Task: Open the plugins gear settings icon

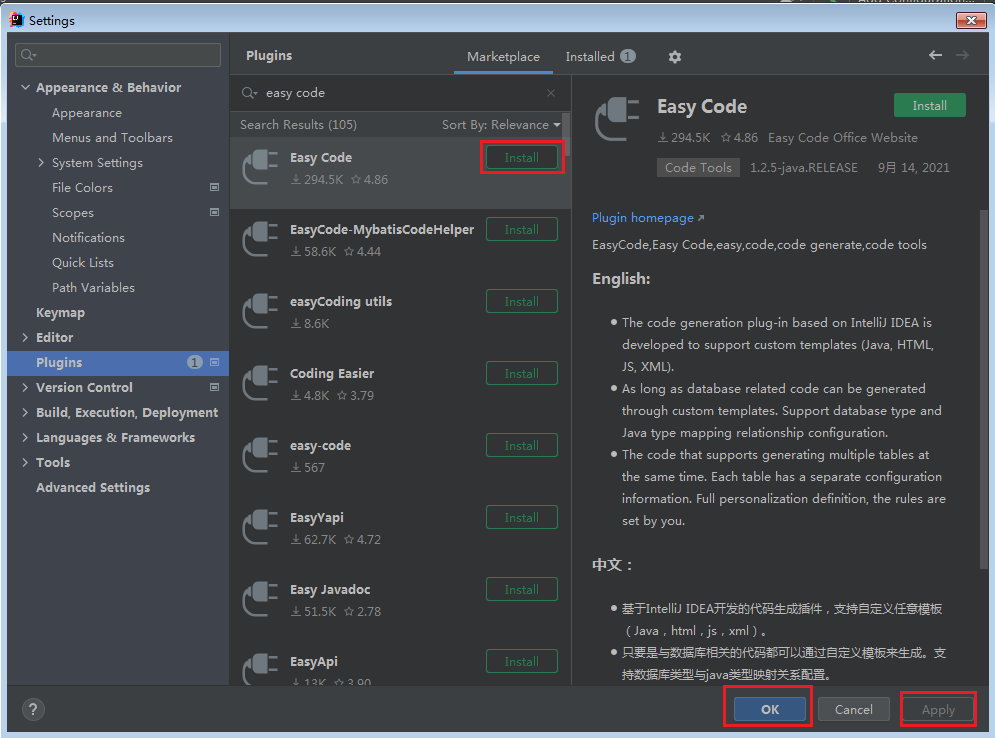Action: (675, 56)
